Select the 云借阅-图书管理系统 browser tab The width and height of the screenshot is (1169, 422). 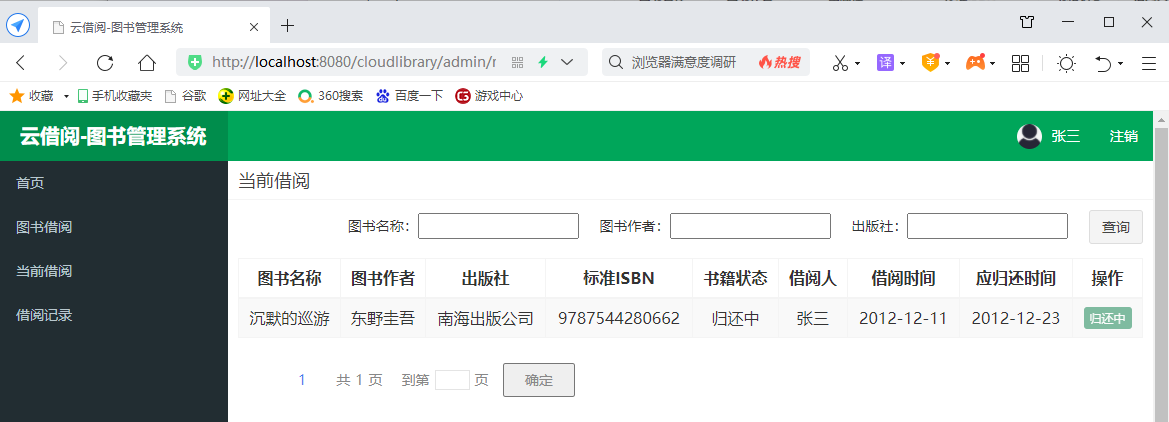pos(156,27)
